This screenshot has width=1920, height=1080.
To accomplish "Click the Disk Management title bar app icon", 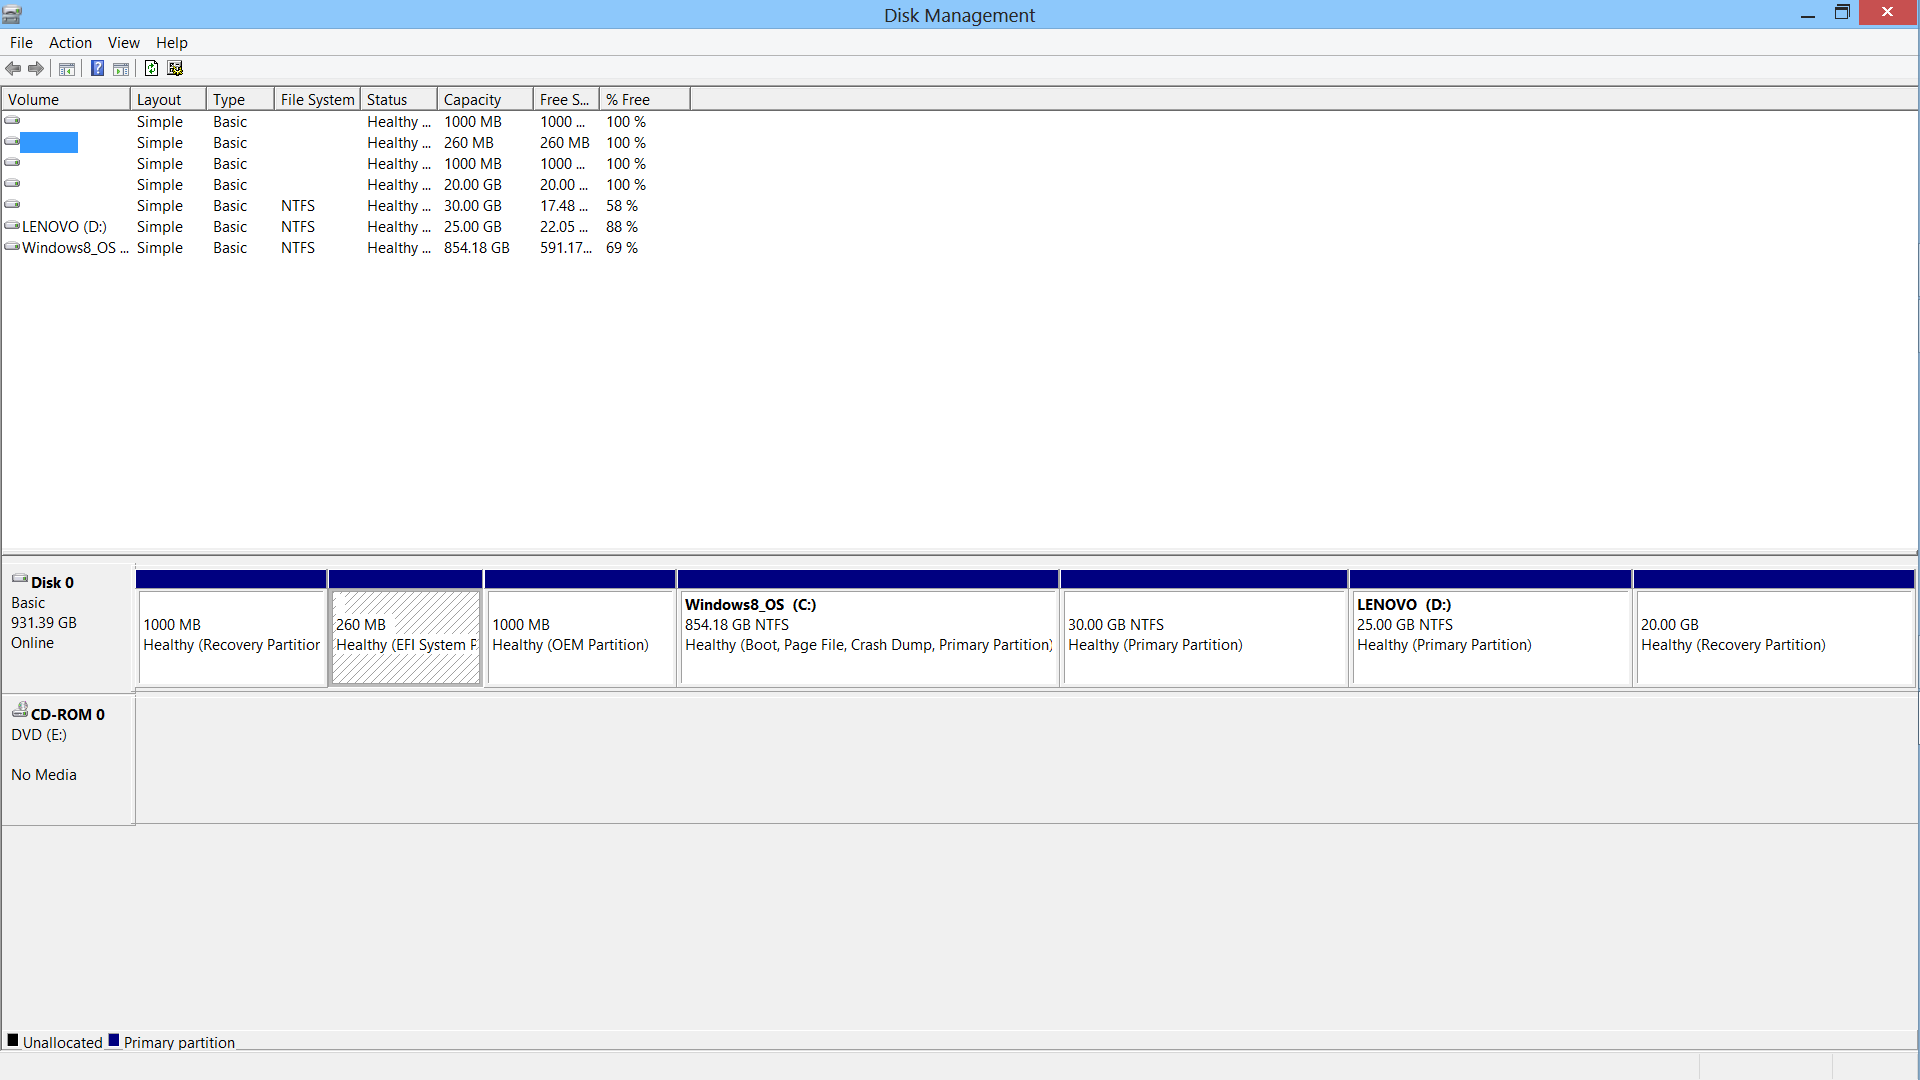I will (x=12, y=15).
